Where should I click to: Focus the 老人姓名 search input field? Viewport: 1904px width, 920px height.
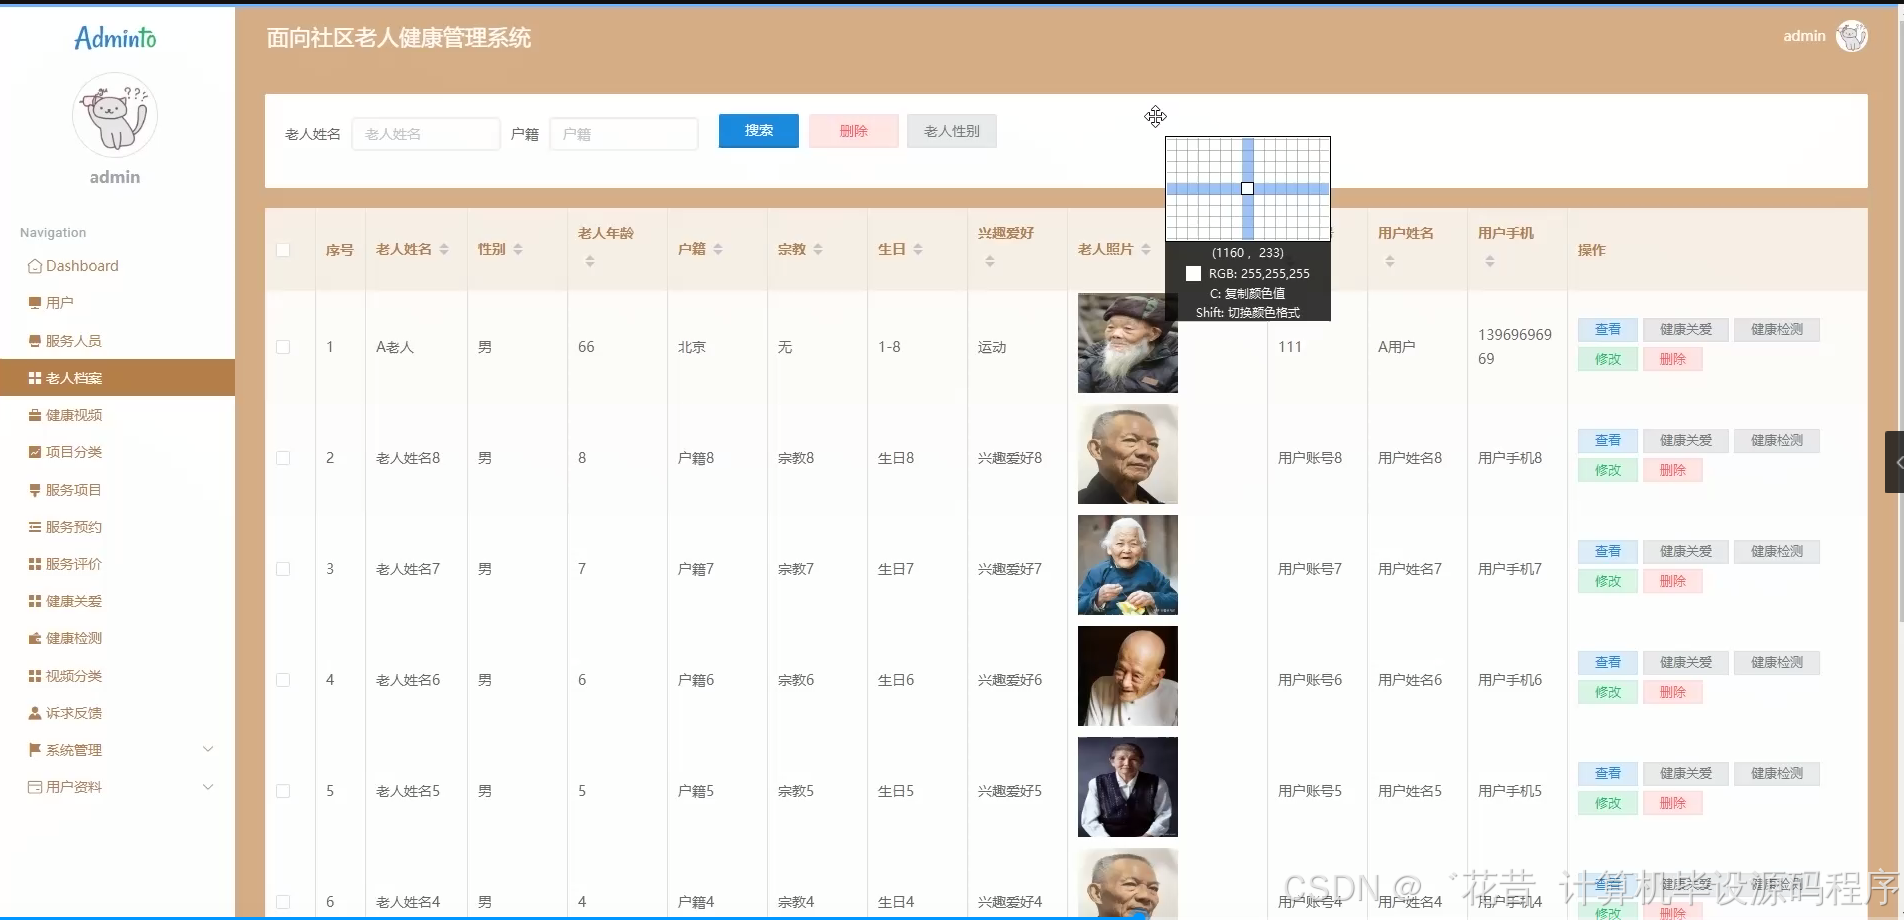426,134
